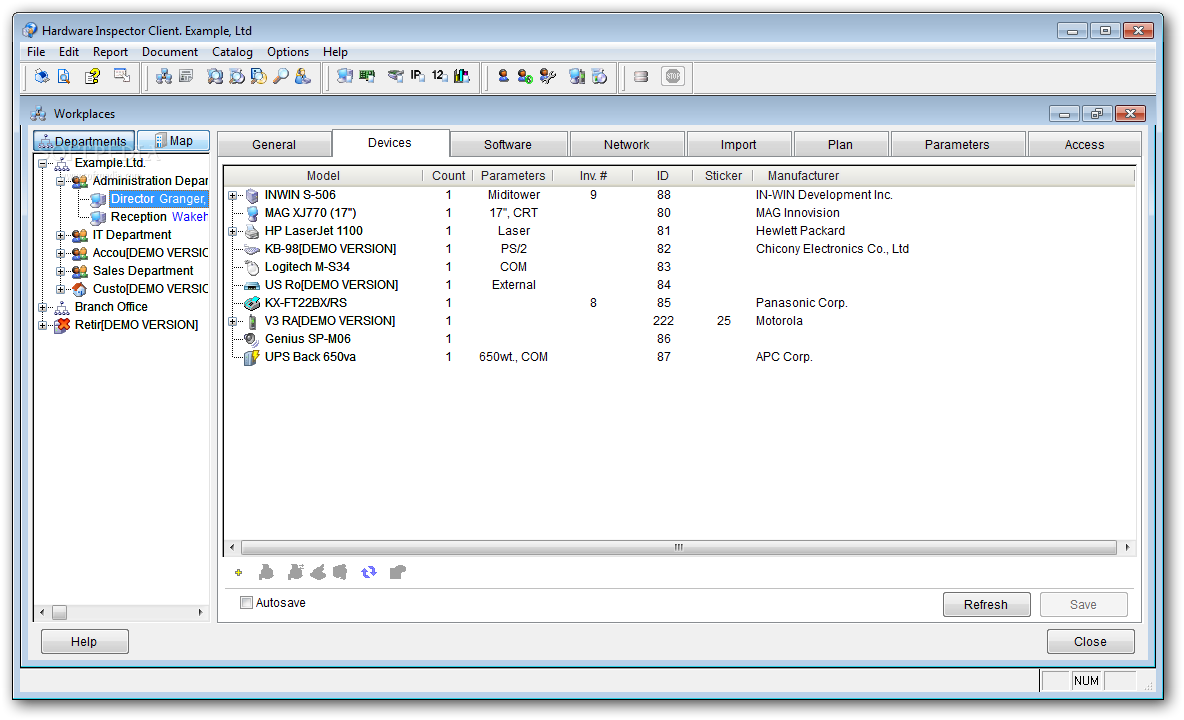Click the department tree horizontal scrollbar thumb
Image resolution: width=1184 pixels, height=720 pixels.
(x=60, y=612)
